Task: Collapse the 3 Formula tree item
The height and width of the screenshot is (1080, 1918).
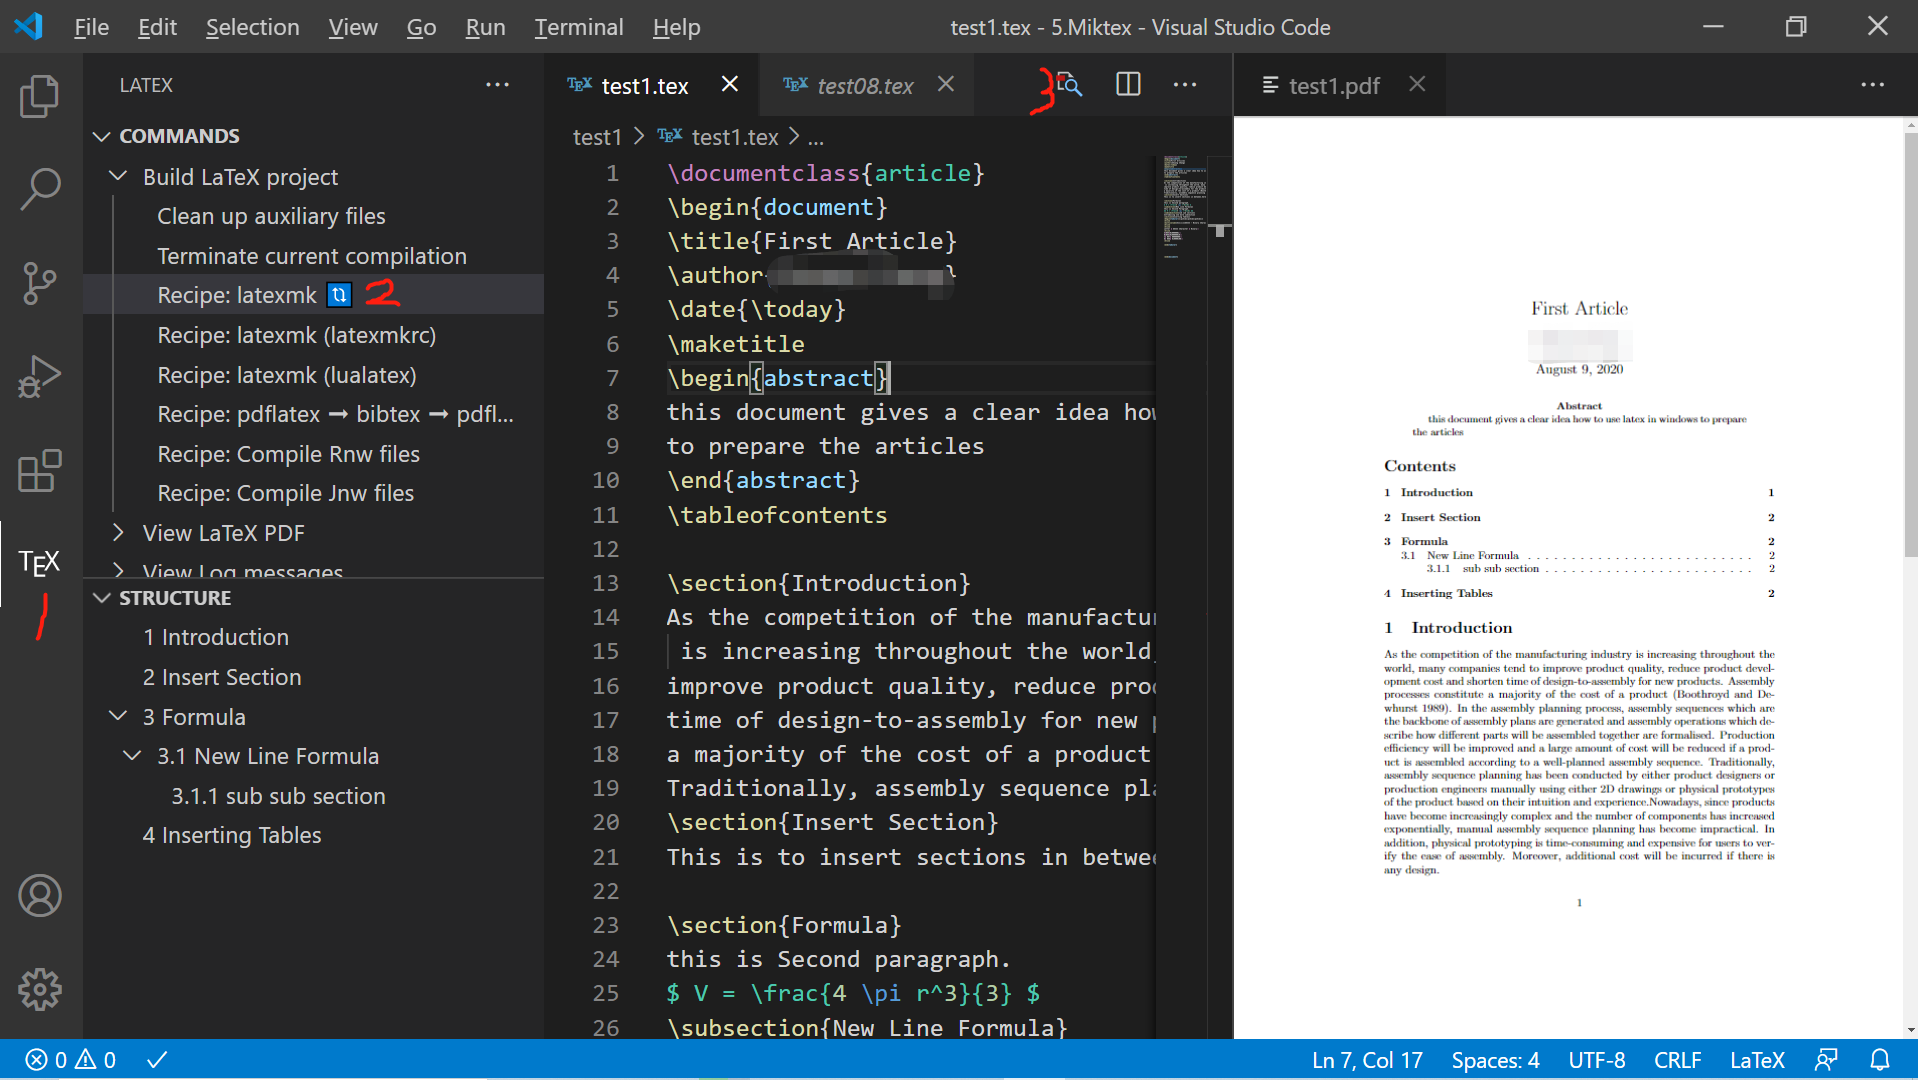Action: pyautogui.click(x=117, y=716)
